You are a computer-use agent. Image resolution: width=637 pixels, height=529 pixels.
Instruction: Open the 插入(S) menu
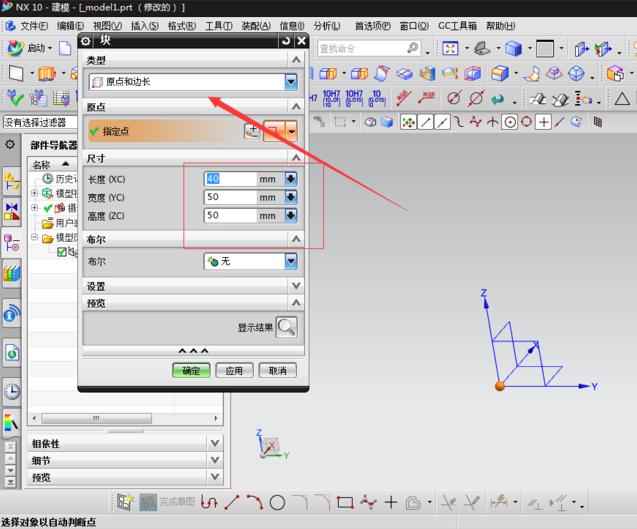click(144, 25)
